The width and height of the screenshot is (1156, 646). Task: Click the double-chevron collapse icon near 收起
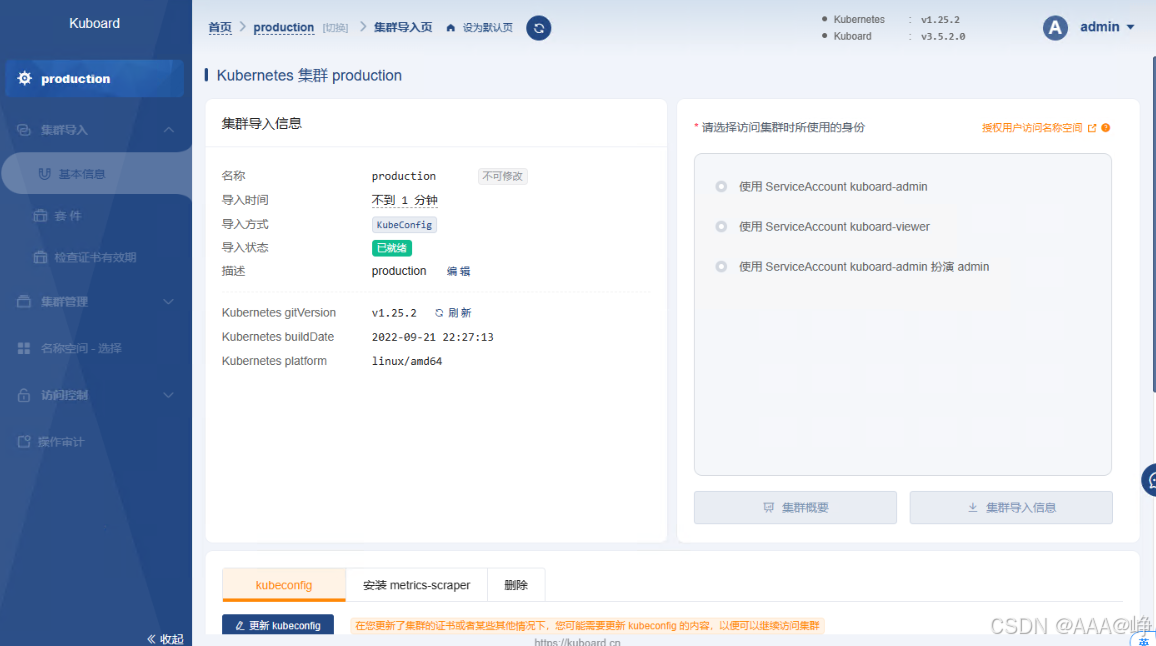(151, 639)
